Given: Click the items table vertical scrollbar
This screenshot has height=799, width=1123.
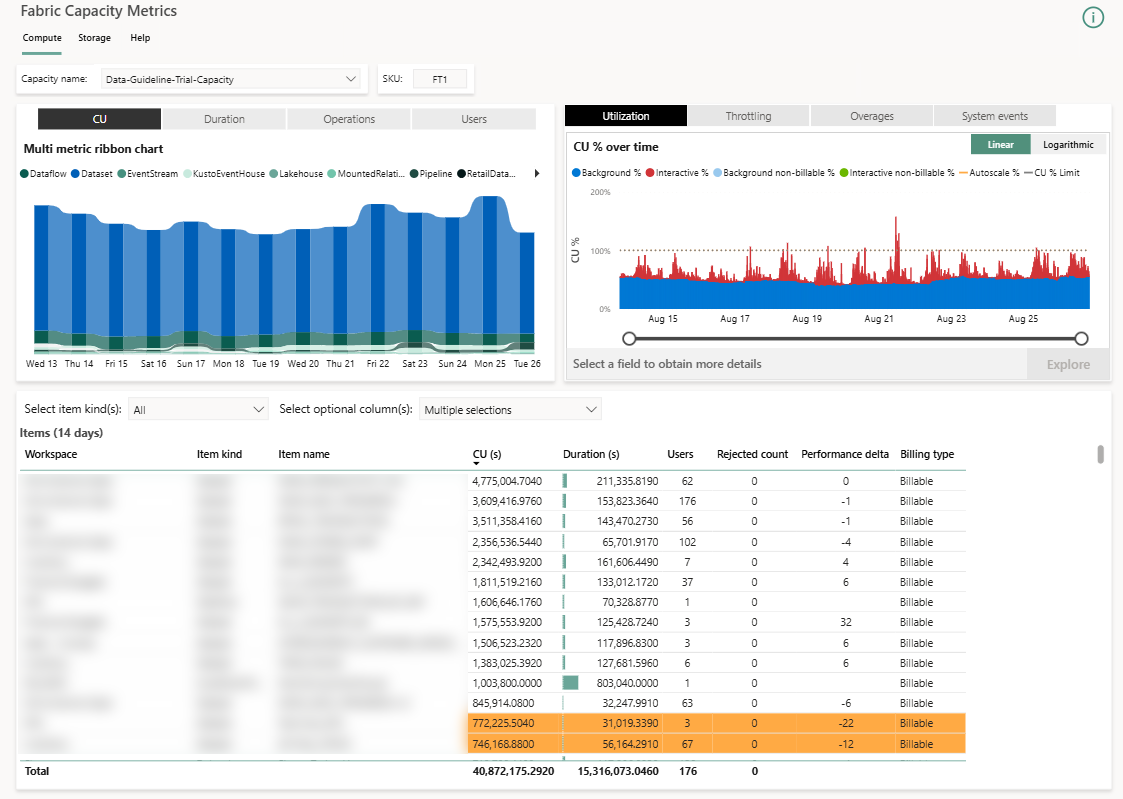Looking at the screenshot, I should coord(1100,455).
